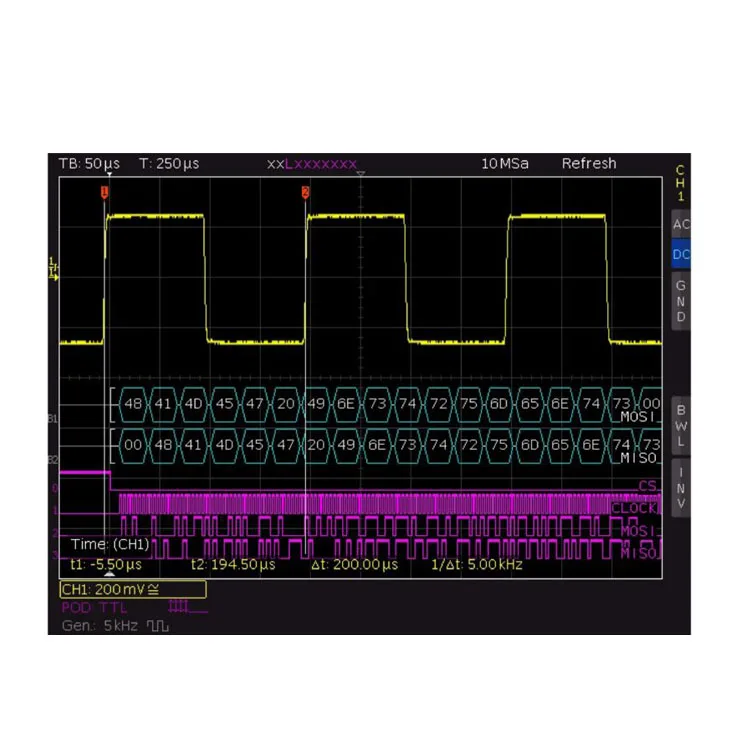Click the CLOCK logic channel label
Viewport: 750px width, 750px height.
[x=634, y=508]
